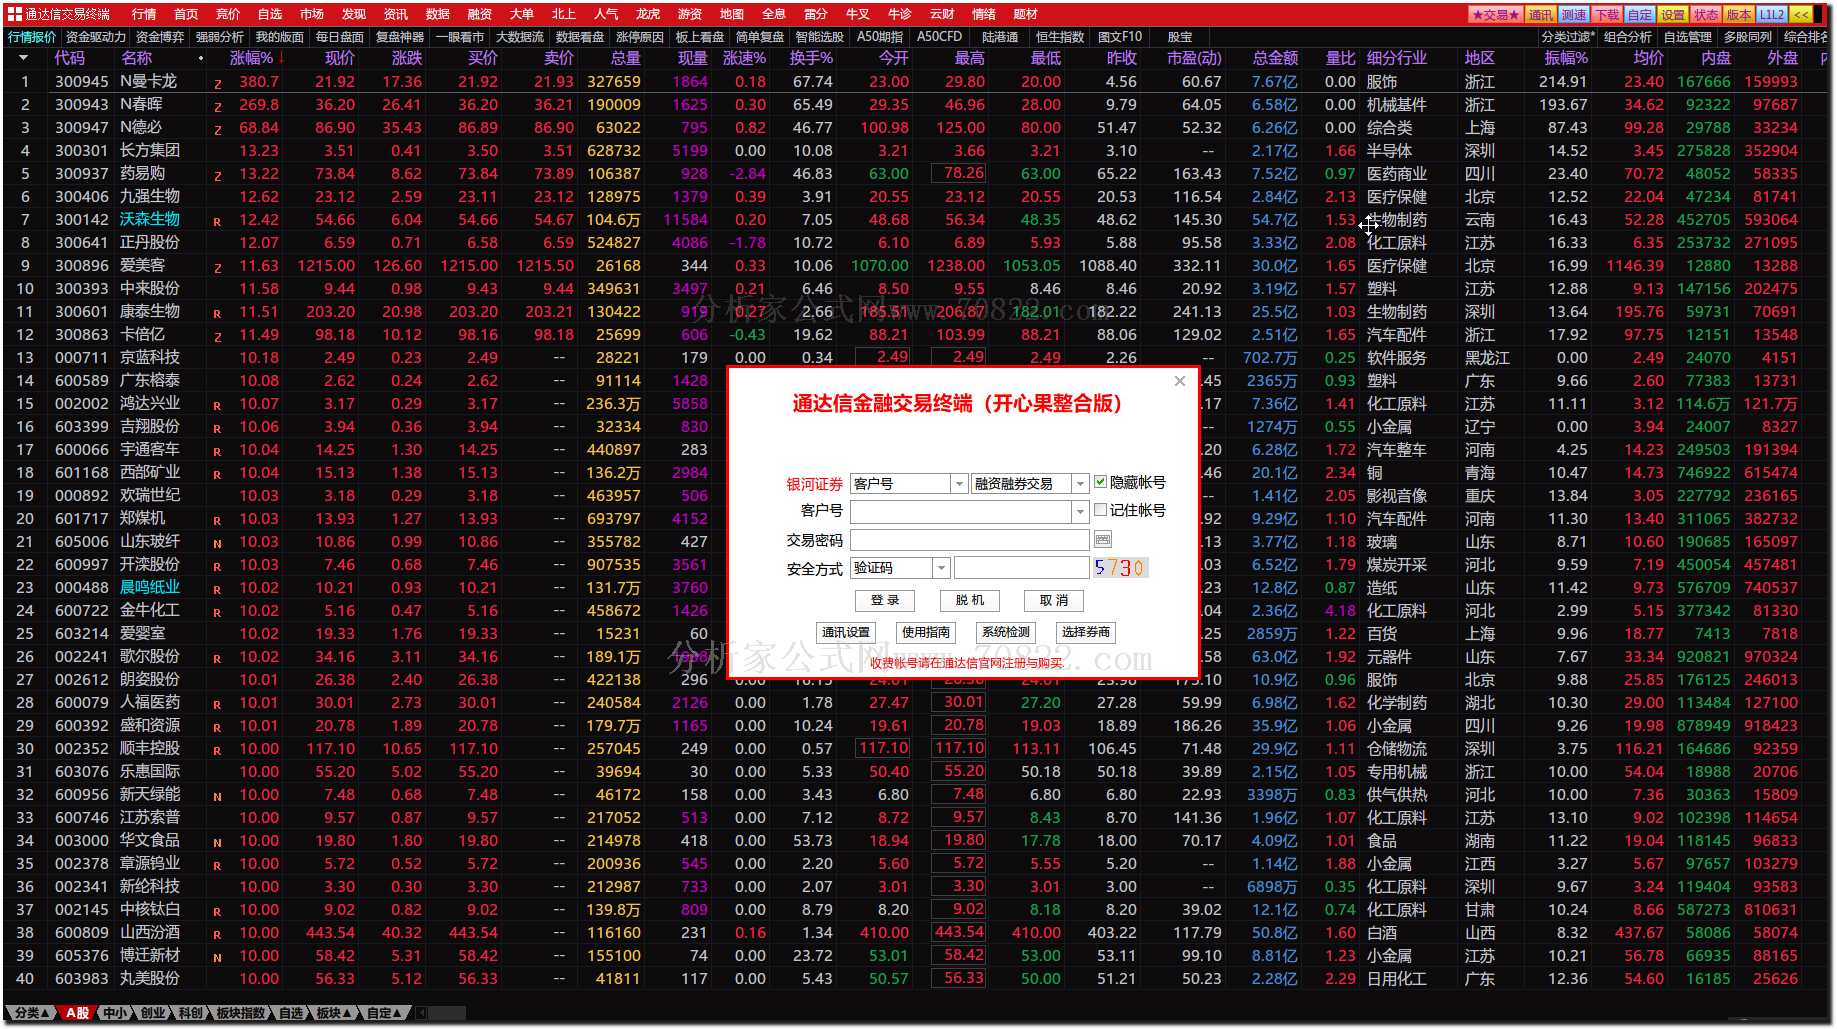Select the 科创 bottom tab
The image size is (1837, 1029).
[x=191, y=1013]
